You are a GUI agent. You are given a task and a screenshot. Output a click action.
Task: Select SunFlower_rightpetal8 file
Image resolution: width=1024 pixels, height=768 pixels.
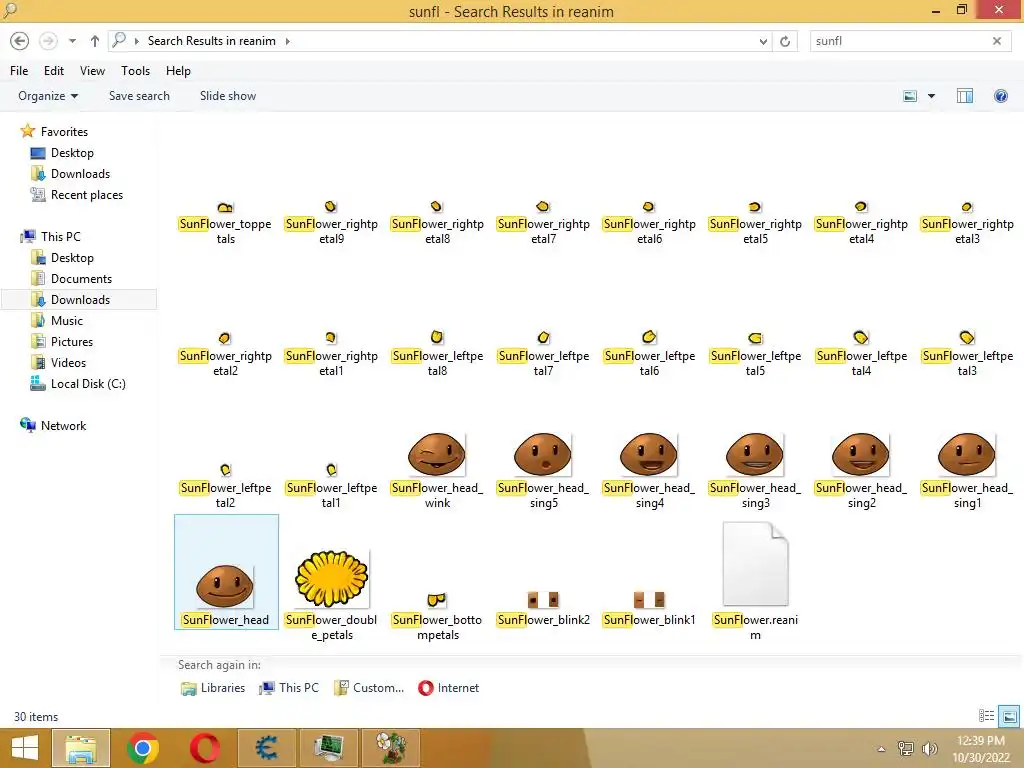click(x=437, y=223)
